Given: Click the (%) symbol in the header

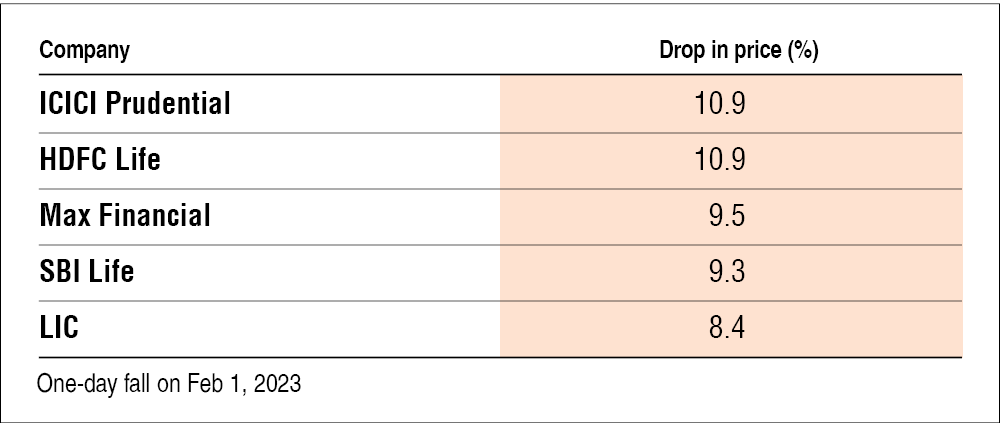Looking at the screenshot, I should click(x=803, y=51).
